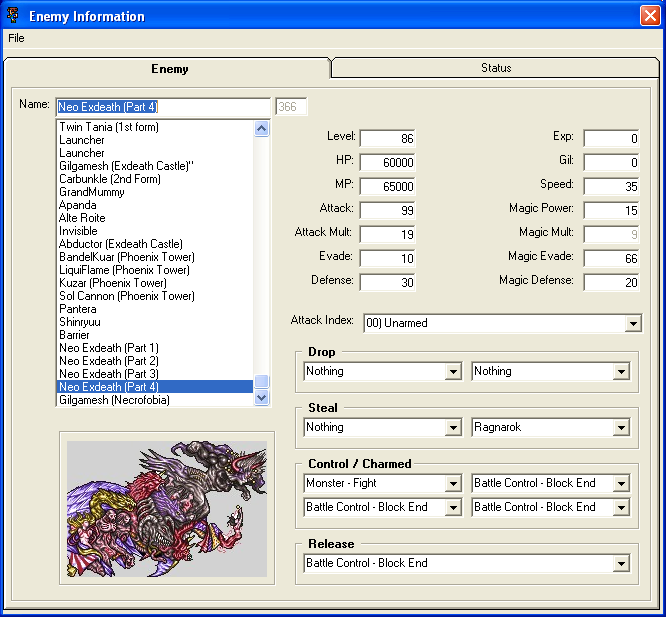The height and width of the screenshot is (617, 666).
Task: Expand the Monster - Fight control dropdown
Action: click(453, 484)
